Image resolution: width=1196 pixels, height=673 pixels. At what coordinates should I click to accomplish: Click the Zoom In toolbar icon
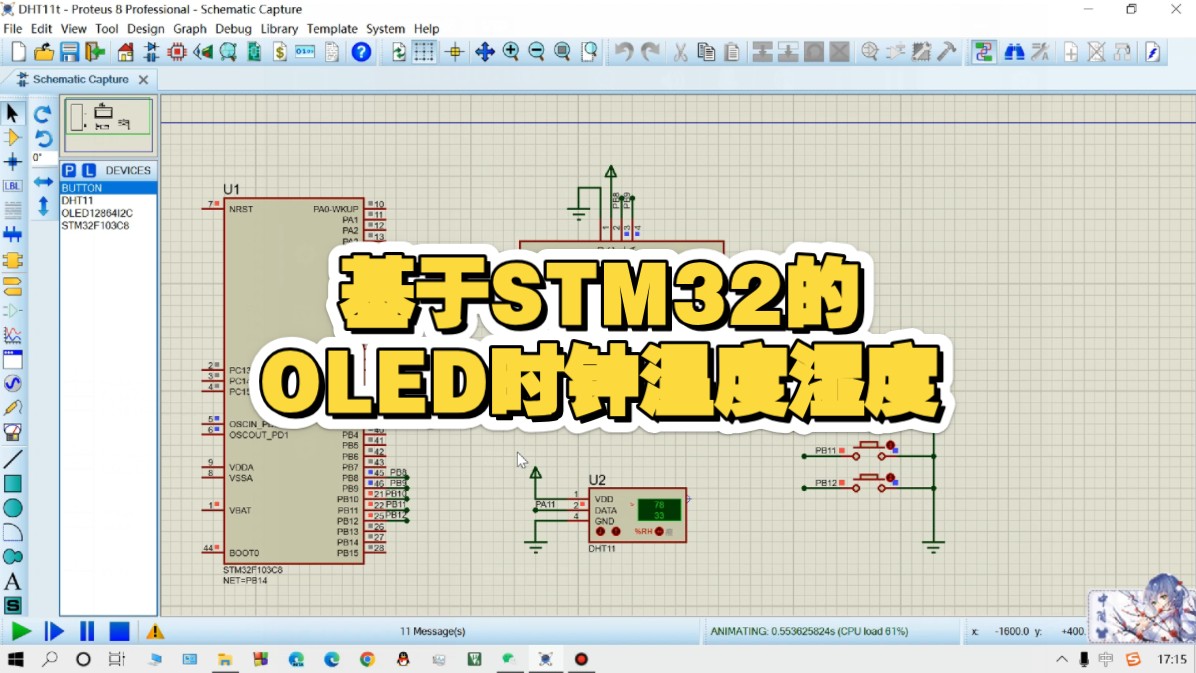pos(510,51)
